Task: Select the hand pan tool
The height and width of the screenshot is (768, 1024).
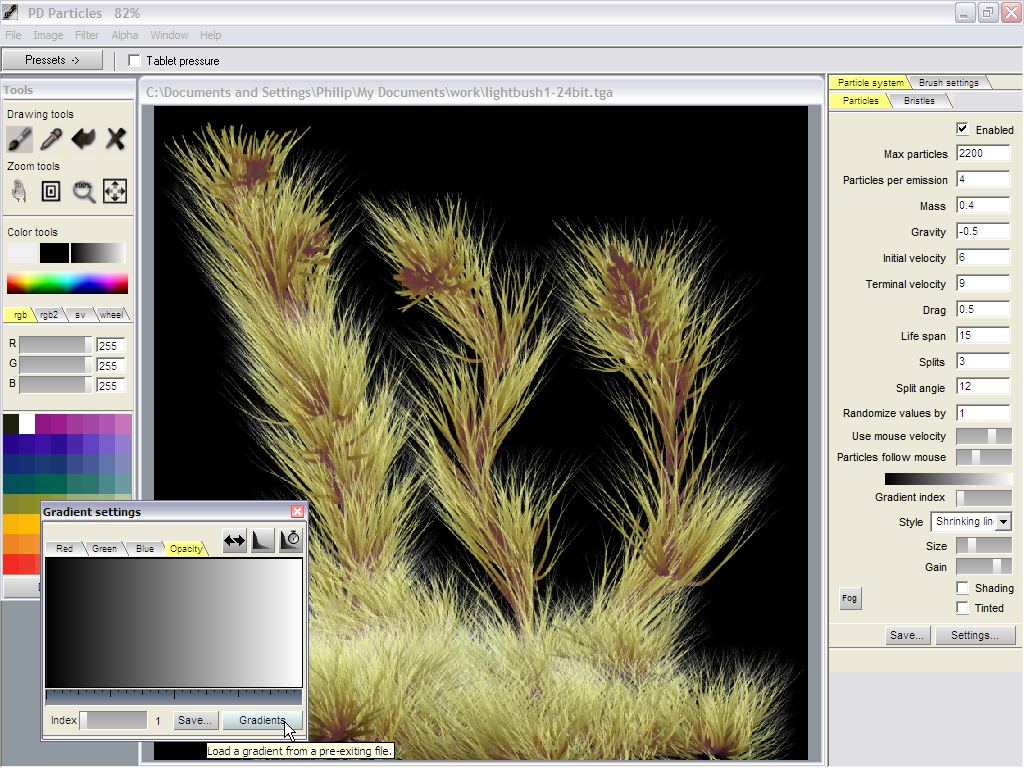Action: tap(19, 191)
